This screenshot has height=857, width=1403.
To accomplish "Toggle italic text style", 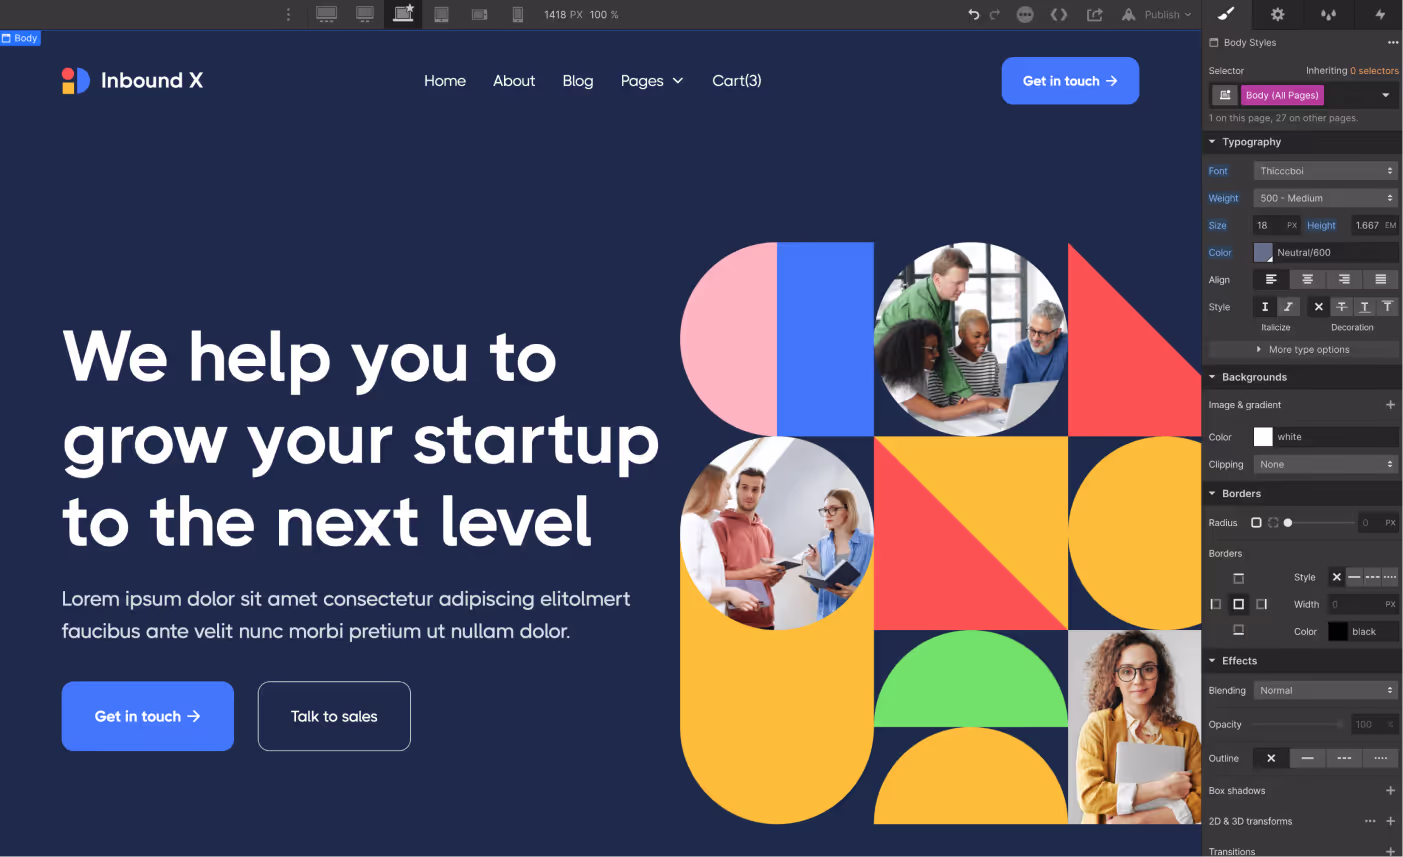I will point(1287,307).
